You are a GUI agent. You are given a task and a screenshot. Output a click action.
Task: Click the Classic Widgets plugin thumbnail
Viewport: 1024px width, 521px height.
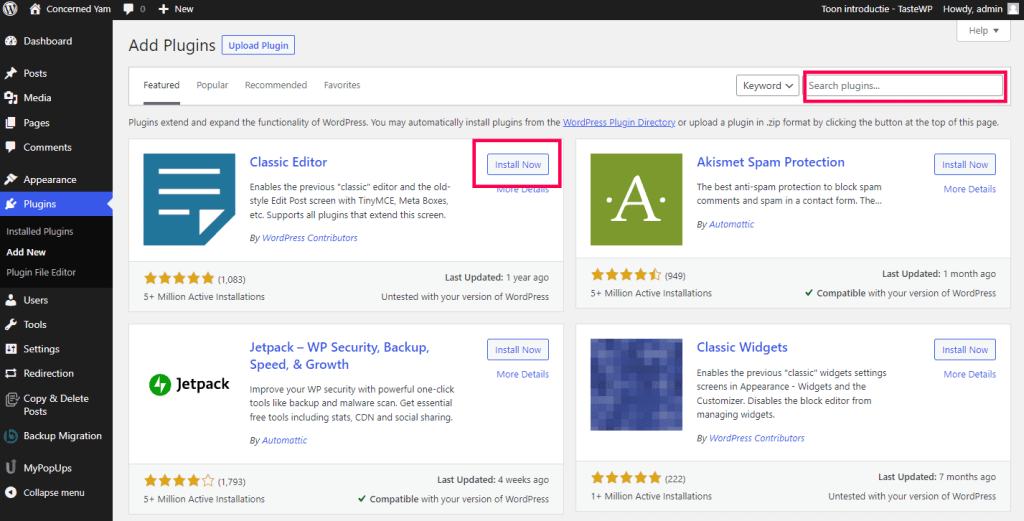pos(636,385)
